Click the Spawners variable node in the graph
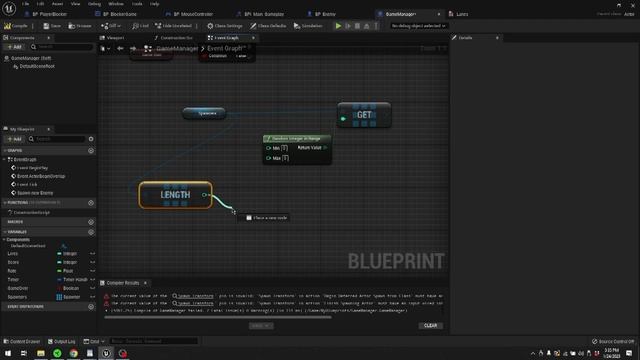 pos(204,113)
